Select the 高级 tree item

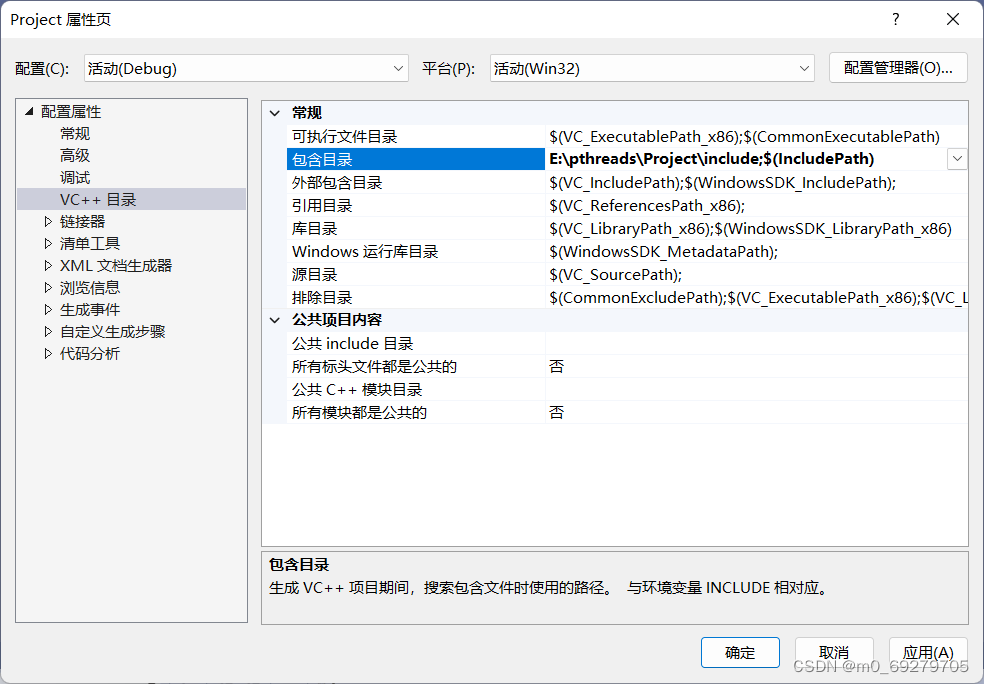[x=74, y=155]
